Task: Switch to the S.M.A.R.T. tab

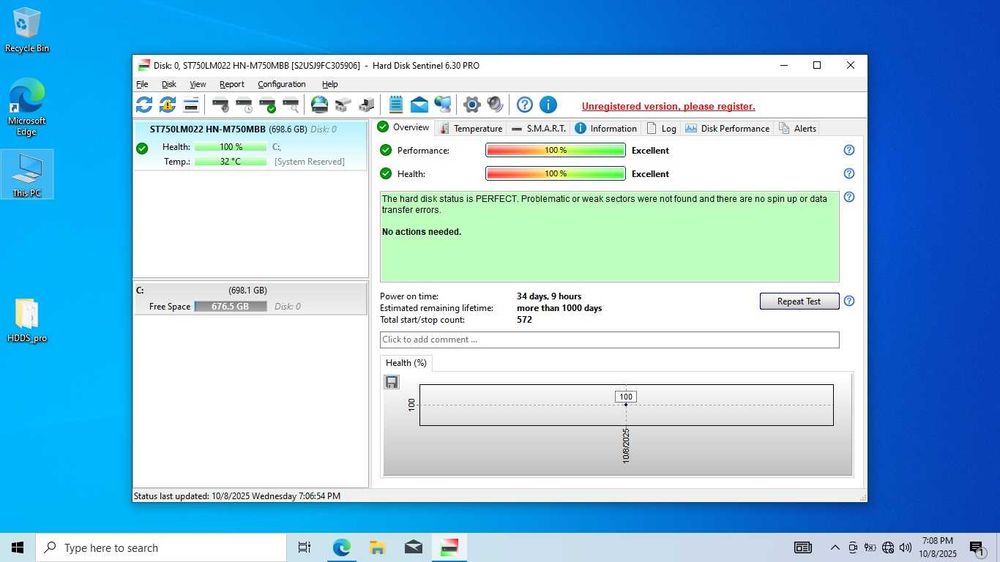Action: point(539,128)
